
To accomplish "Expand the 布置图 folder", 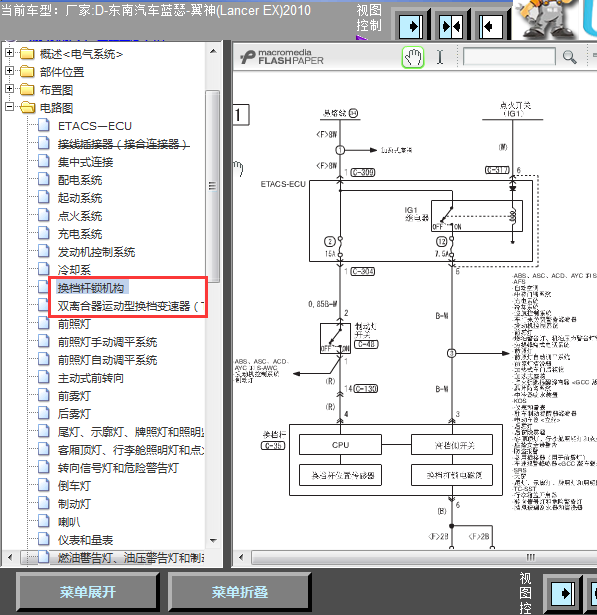I will point(9,89).
